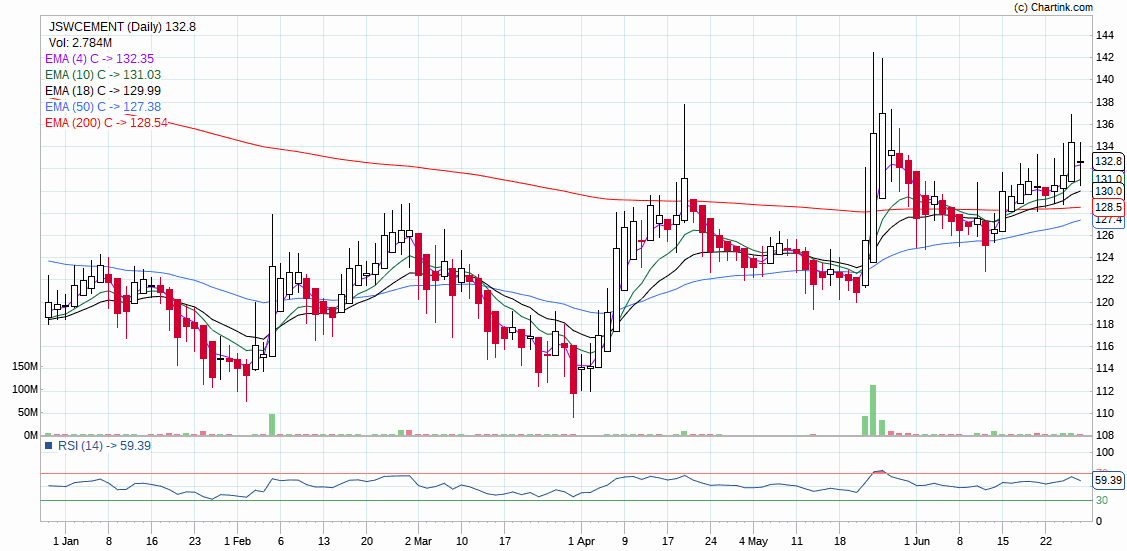Click the 138 price axis label
The image size is (1127, 551).
coord(1104,102)
